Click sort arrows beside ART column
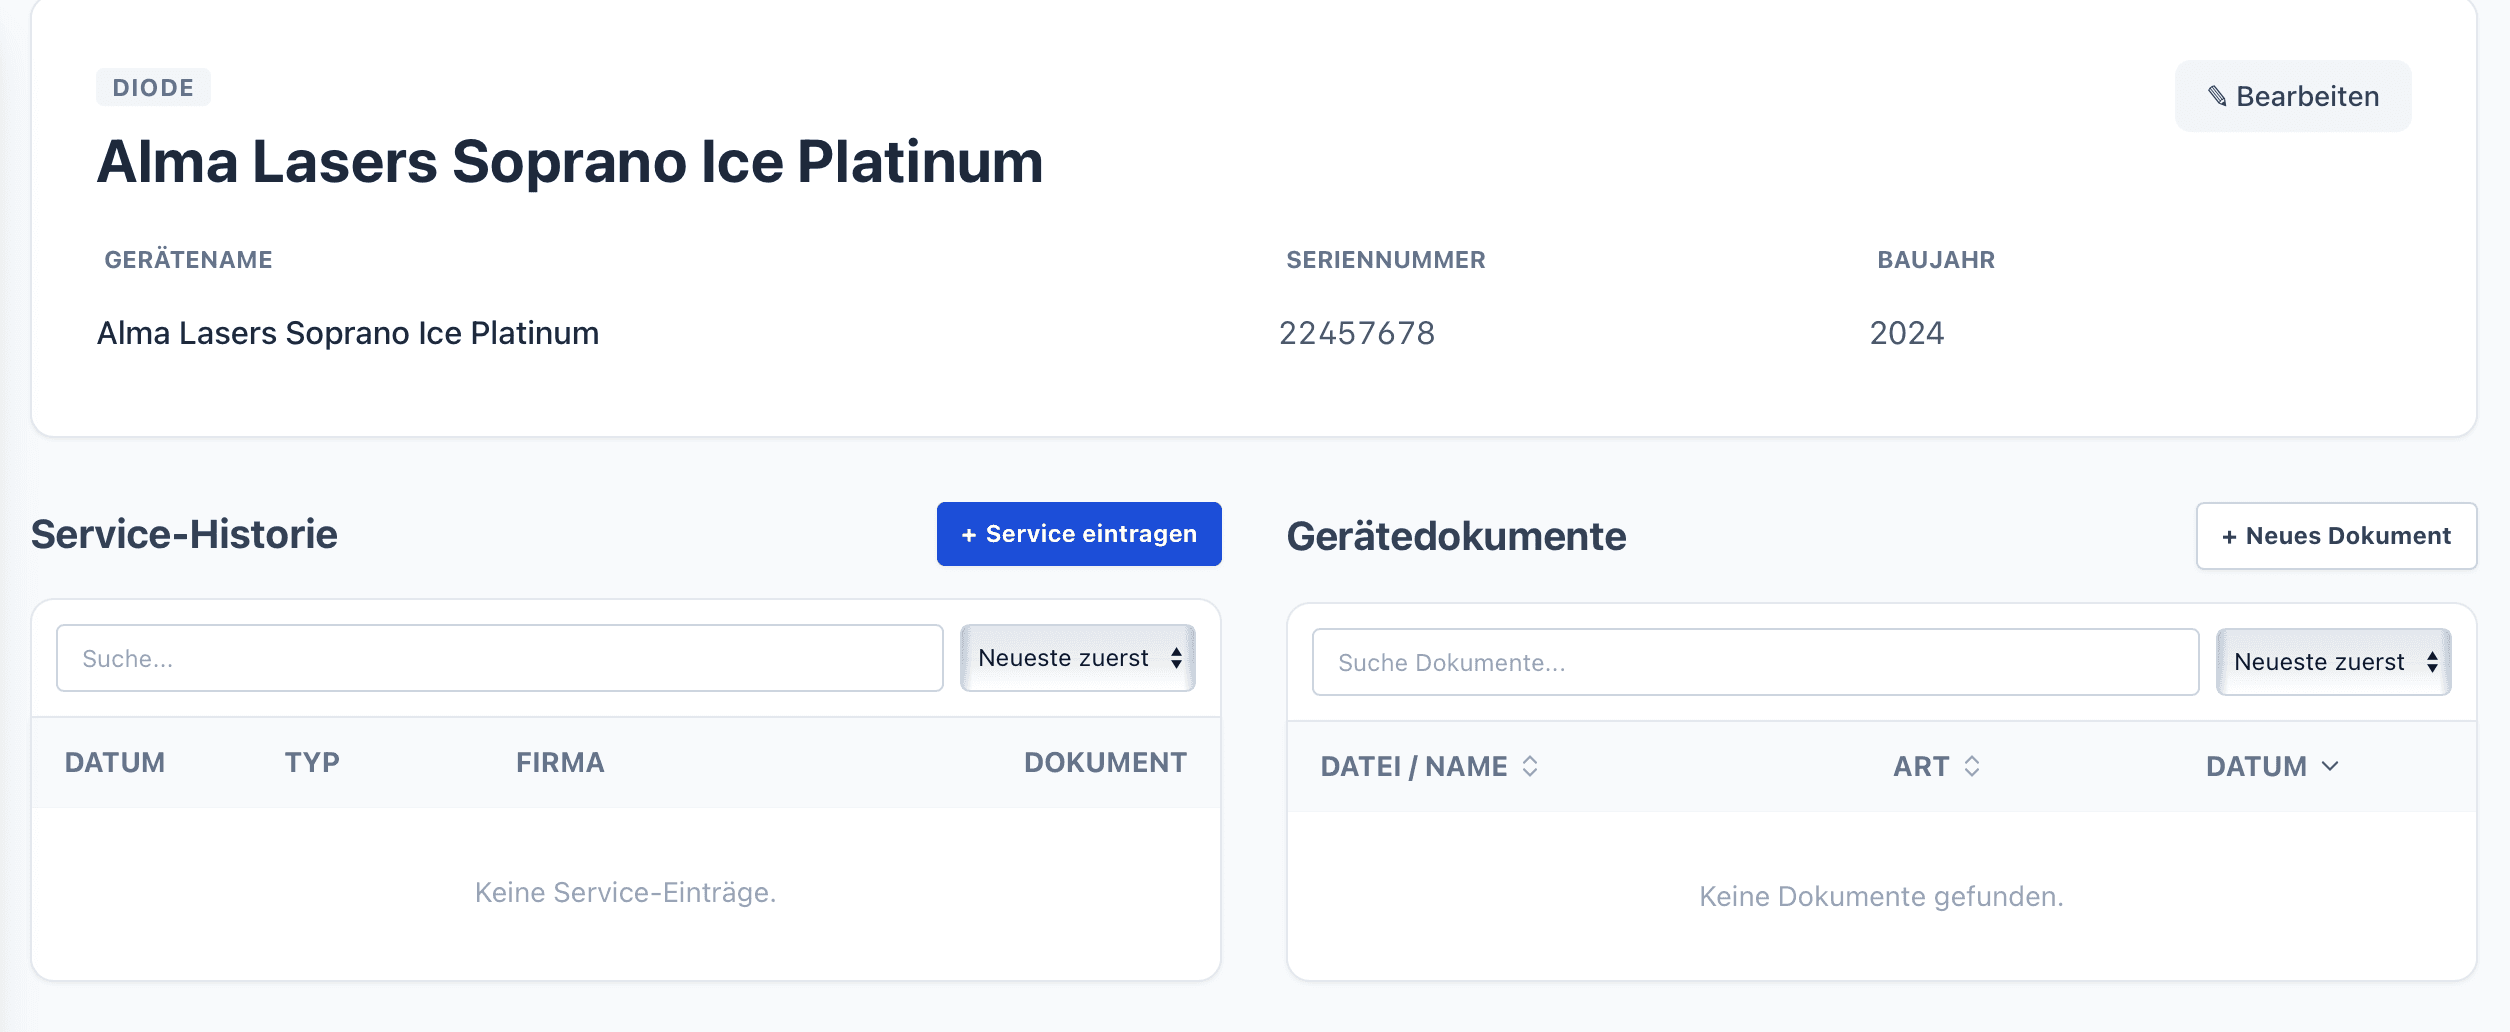The height and width of the screenshot is (1032, 2510). [x=1972, y=766]
